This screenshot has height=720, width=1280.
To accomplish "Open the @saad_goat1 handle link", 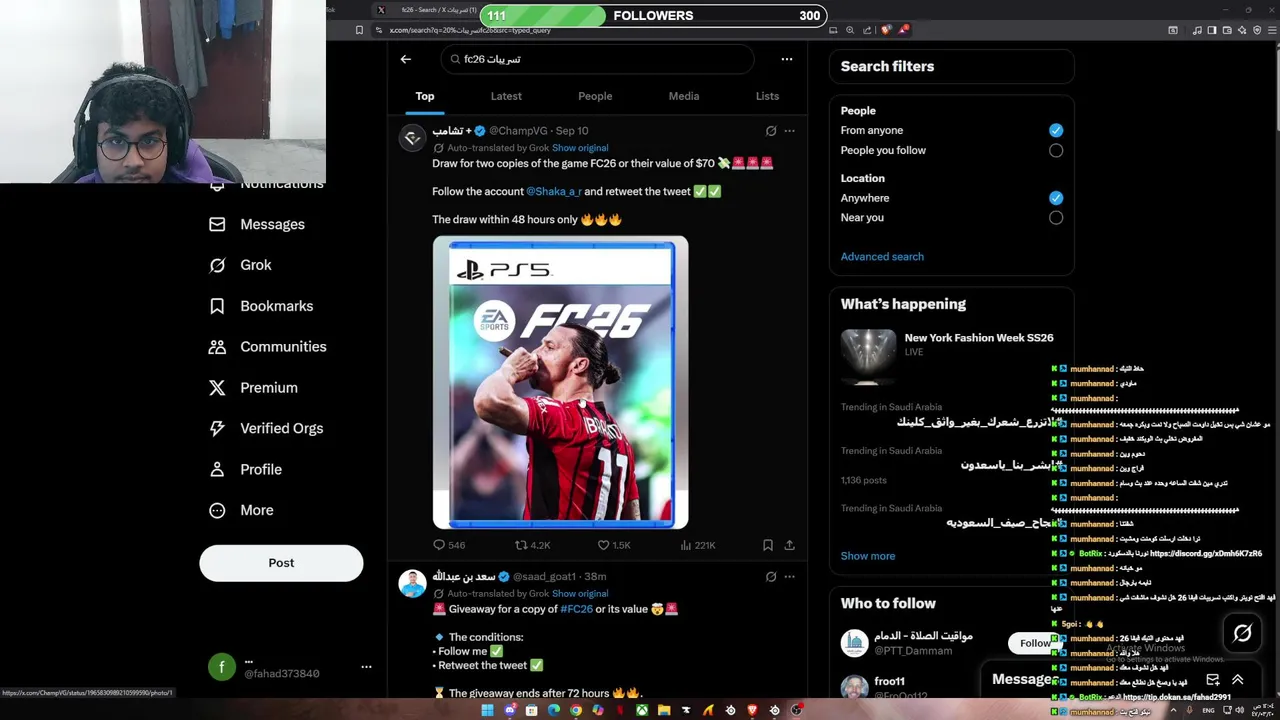I will click(x=544, y=577).
